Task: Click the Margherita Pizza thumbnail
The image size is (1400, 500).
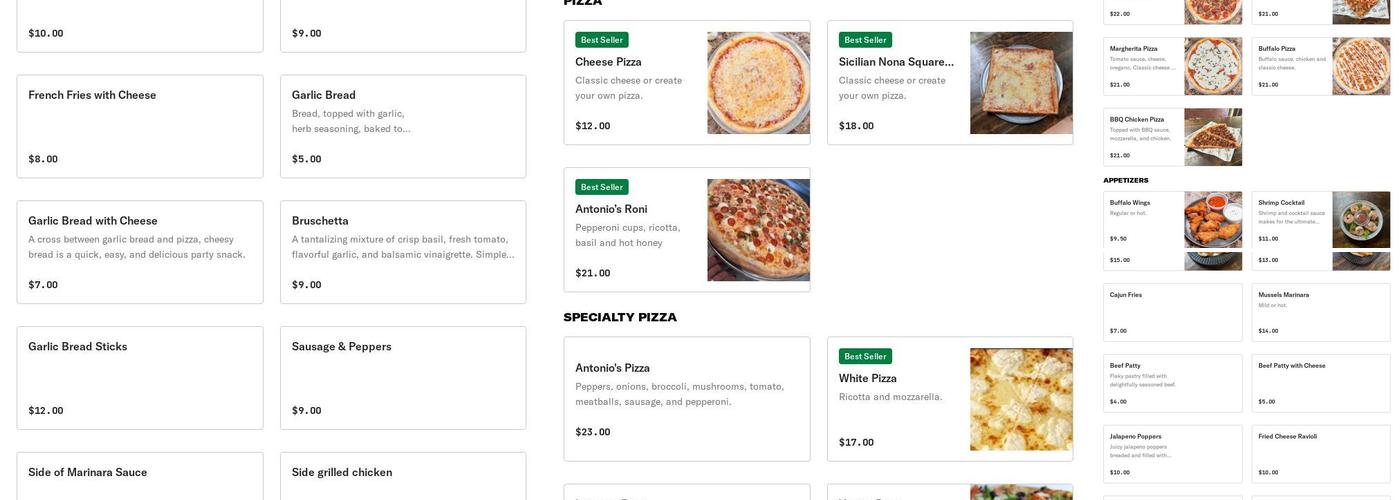Action: 1213,67
